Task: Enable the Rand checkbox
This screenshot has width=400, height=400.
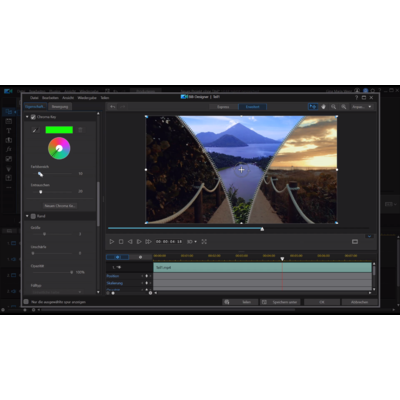Action: [33, 216]
